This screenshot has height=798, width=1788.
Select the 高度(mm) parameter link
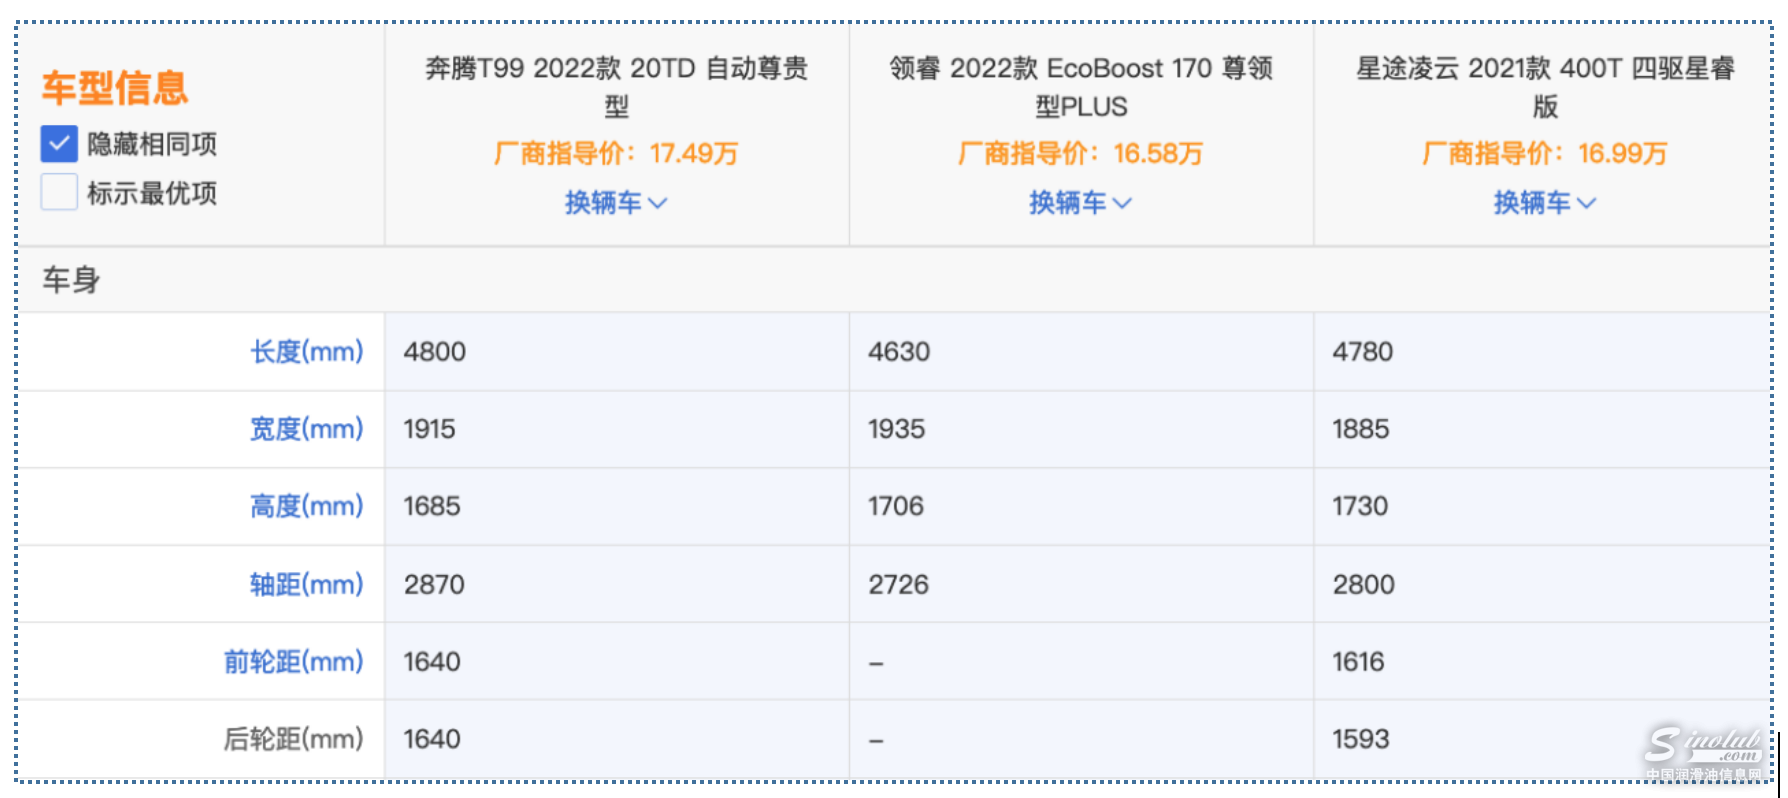pos(306,506)
